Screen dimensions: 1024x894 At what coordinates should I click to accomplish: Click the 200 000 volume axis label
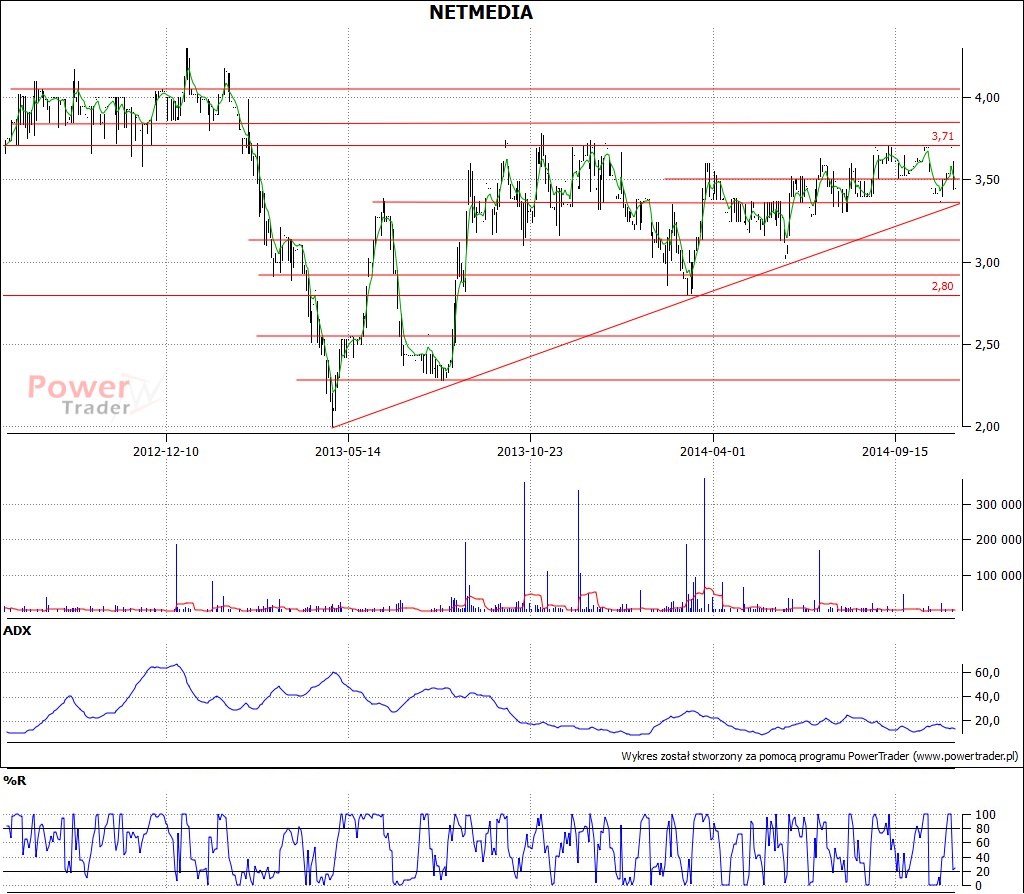[x=999, y=539]
